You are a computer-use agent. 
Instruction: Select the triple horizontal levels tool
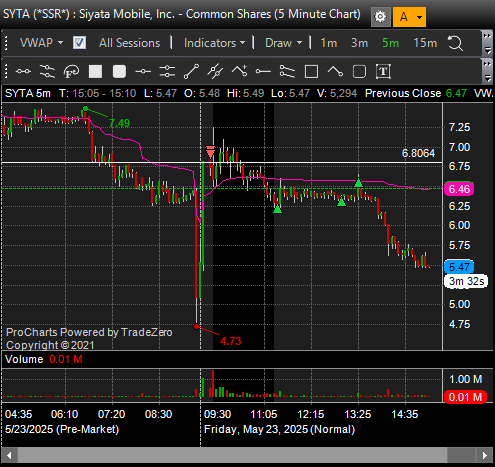167,71
